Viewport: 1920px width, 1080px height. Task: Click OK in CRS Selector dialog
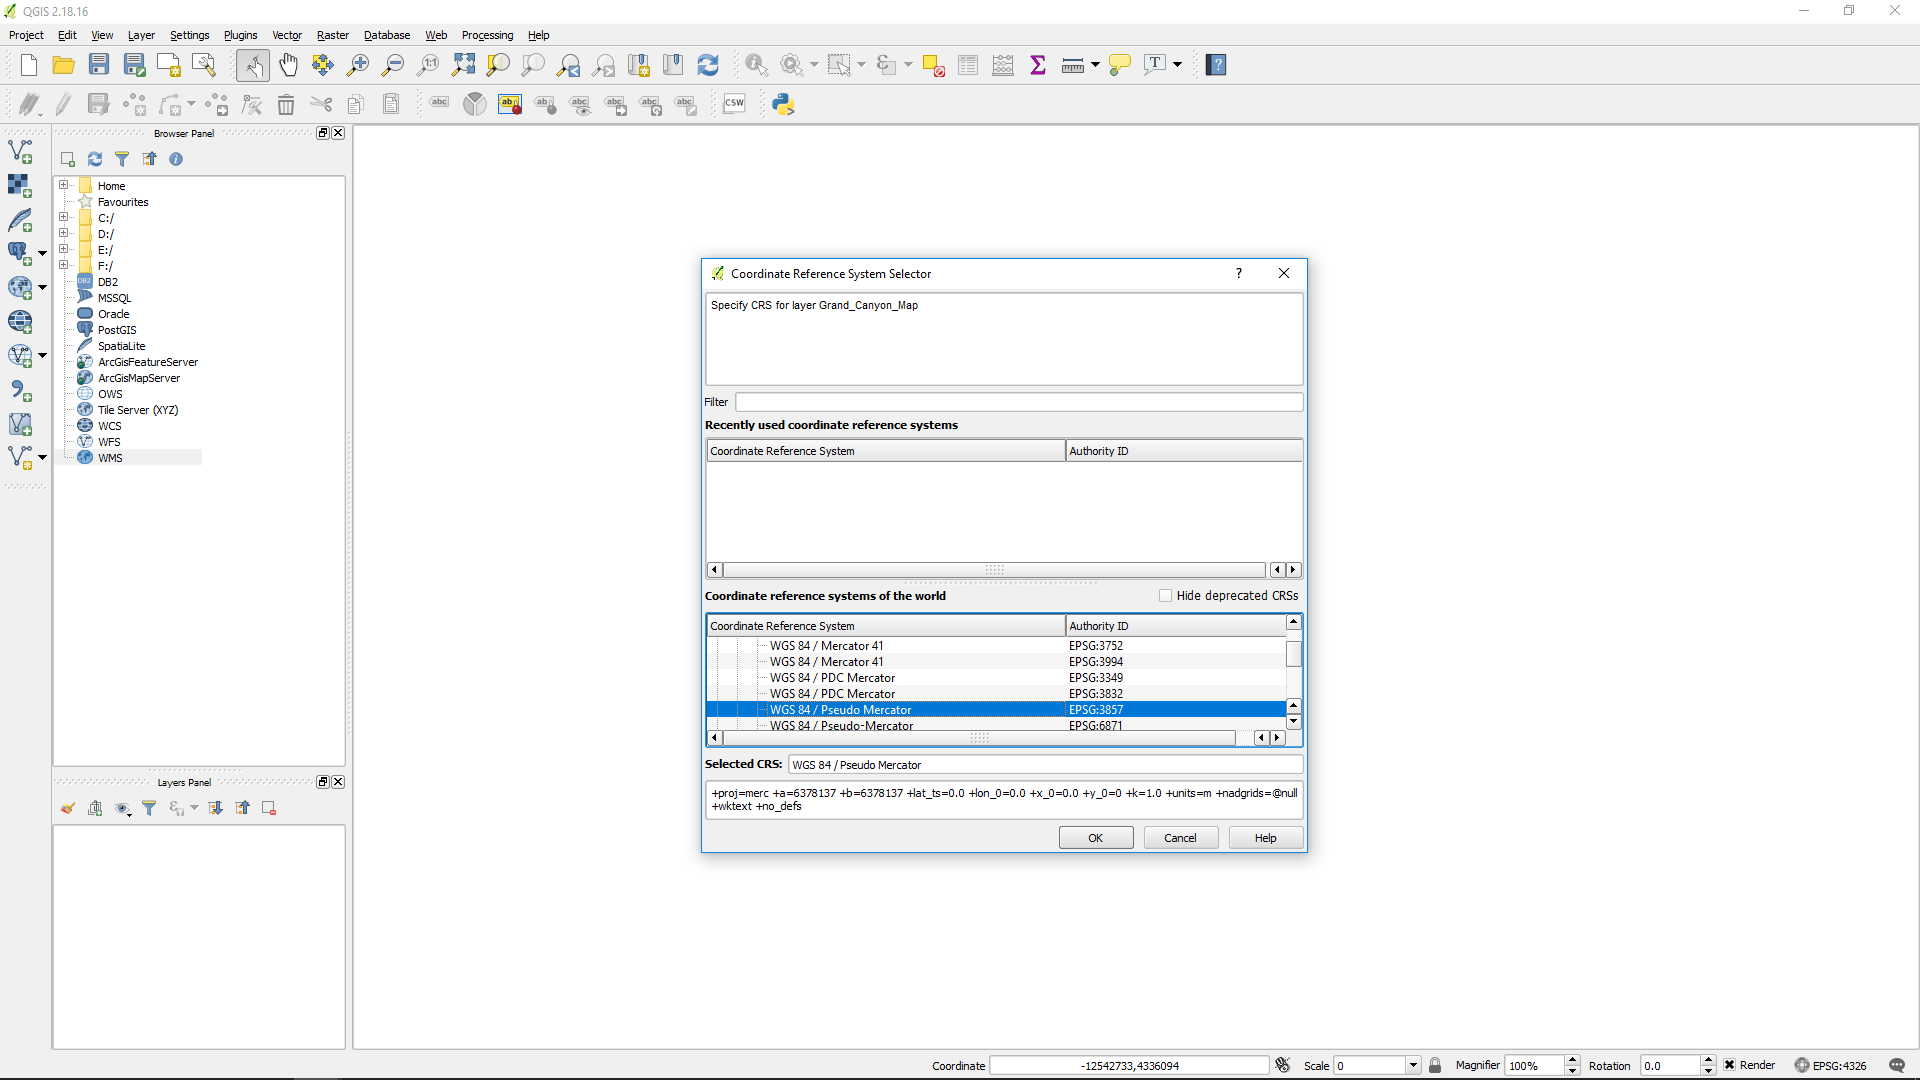tap(1095, 838)
